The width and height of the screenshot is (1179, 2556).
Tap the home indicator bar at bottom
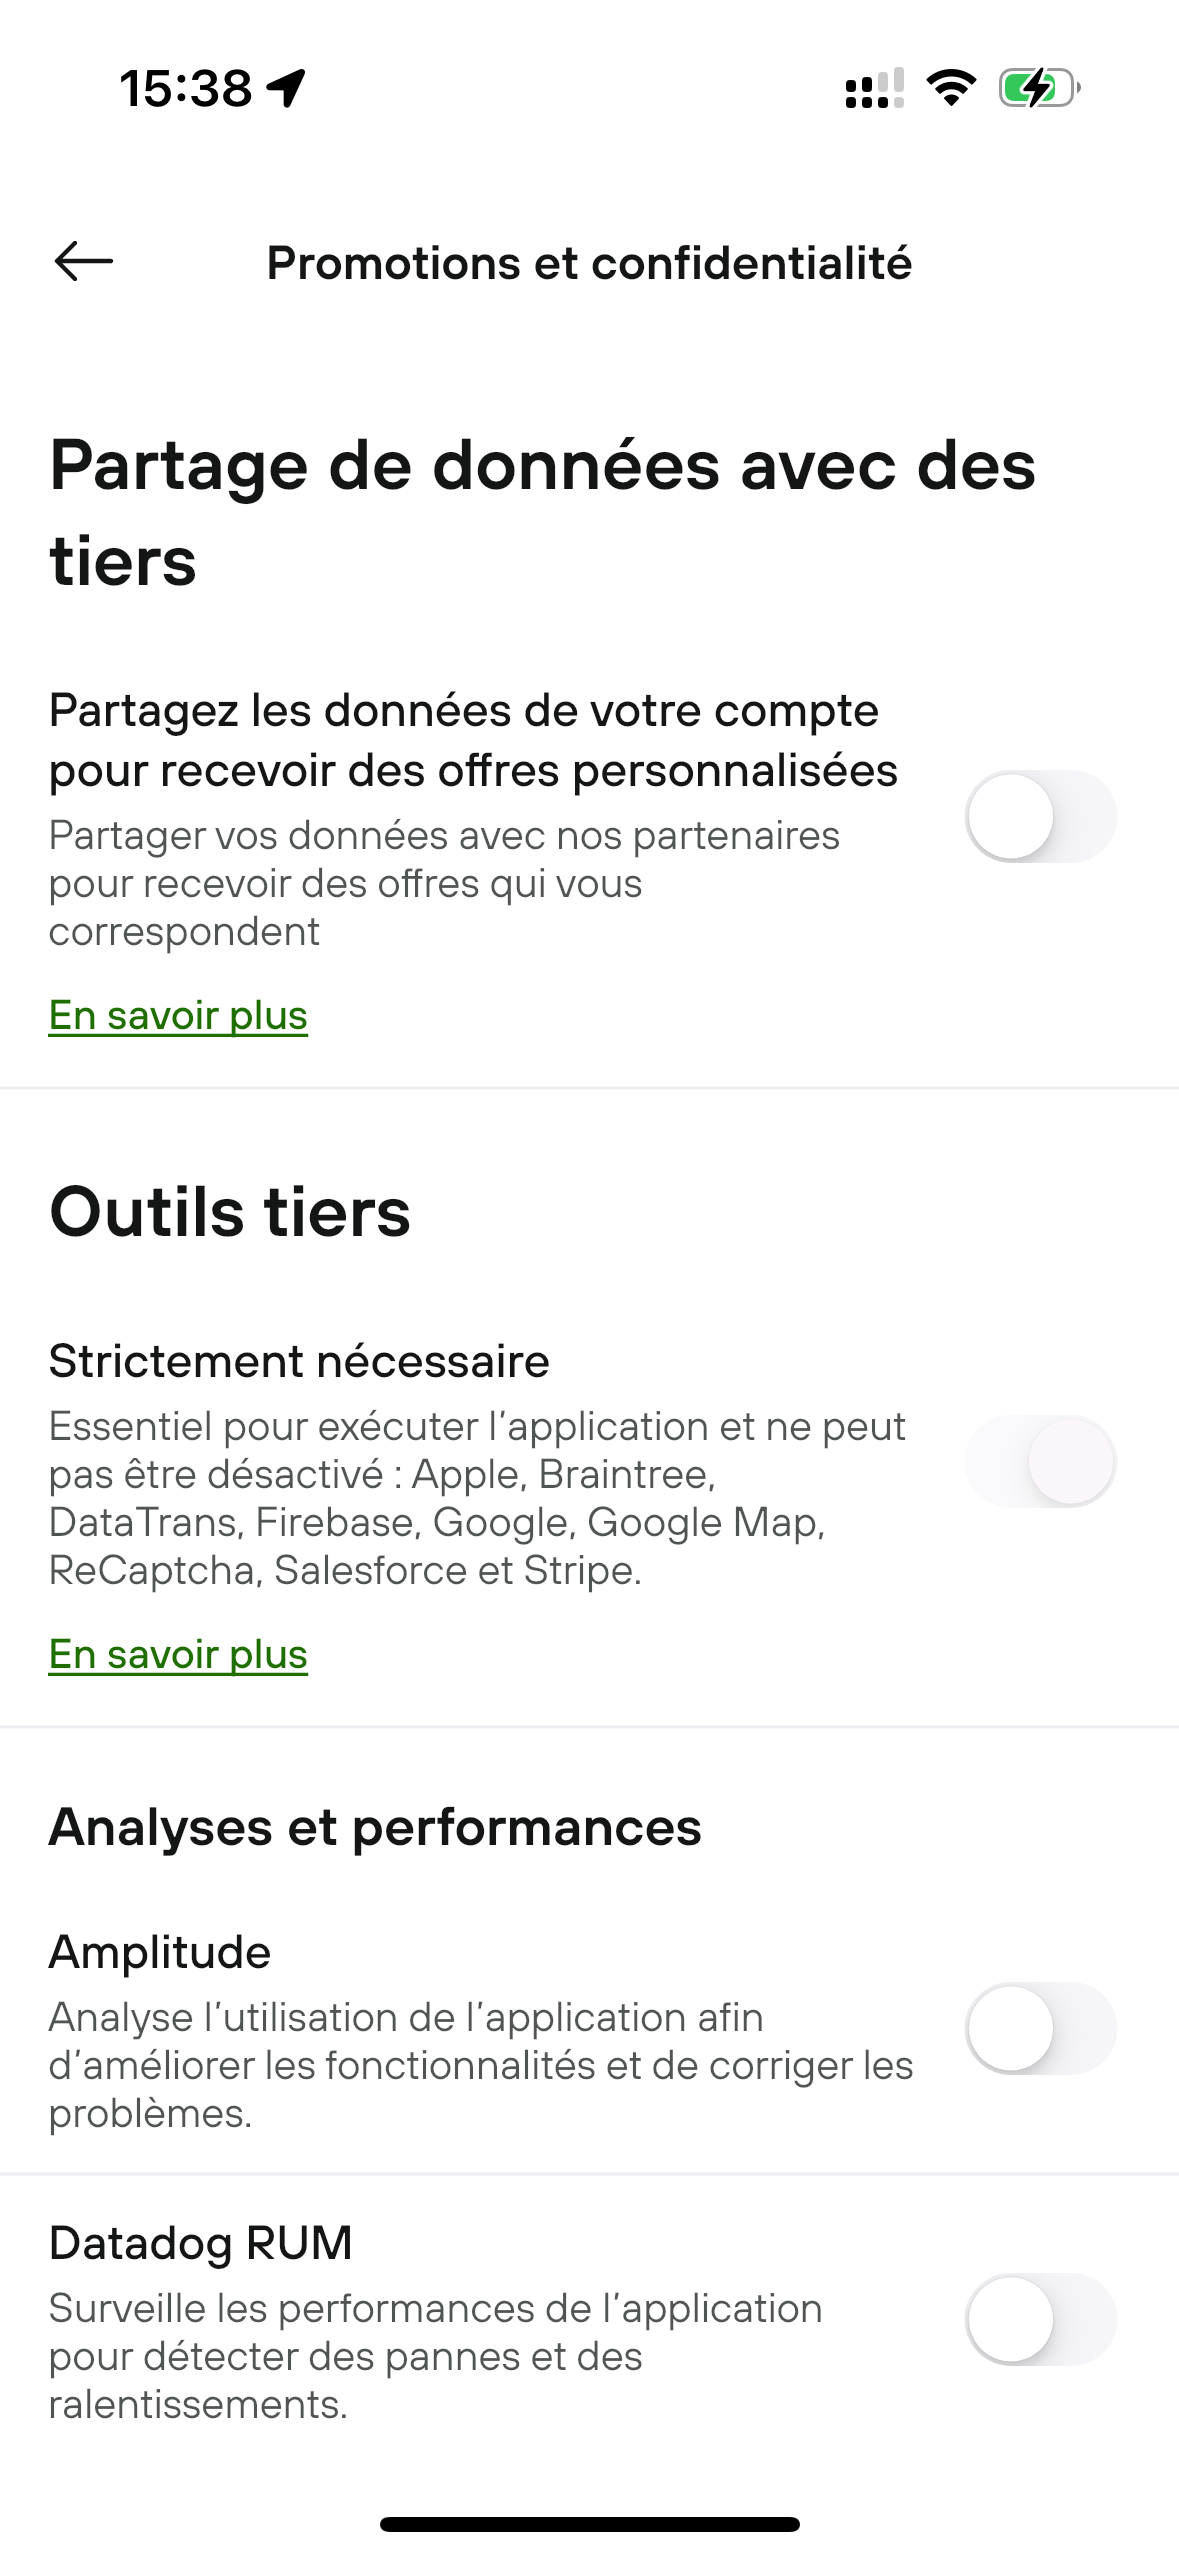click(x=589, y=2524)
